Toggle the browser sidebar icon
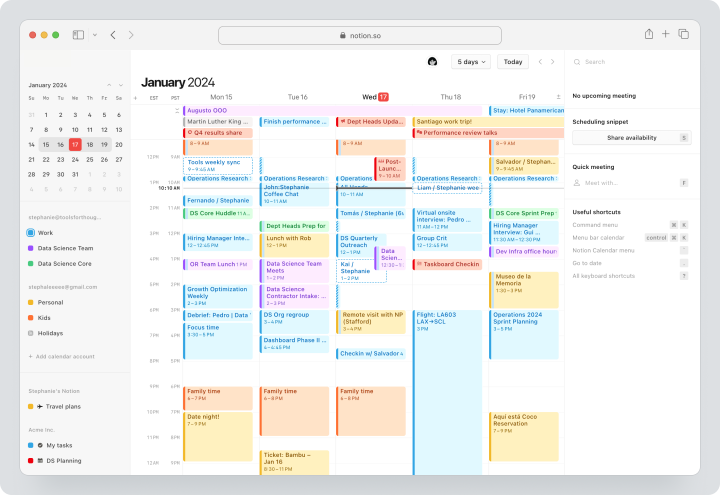This screenshot has width=720, height=495. point(78,35)
